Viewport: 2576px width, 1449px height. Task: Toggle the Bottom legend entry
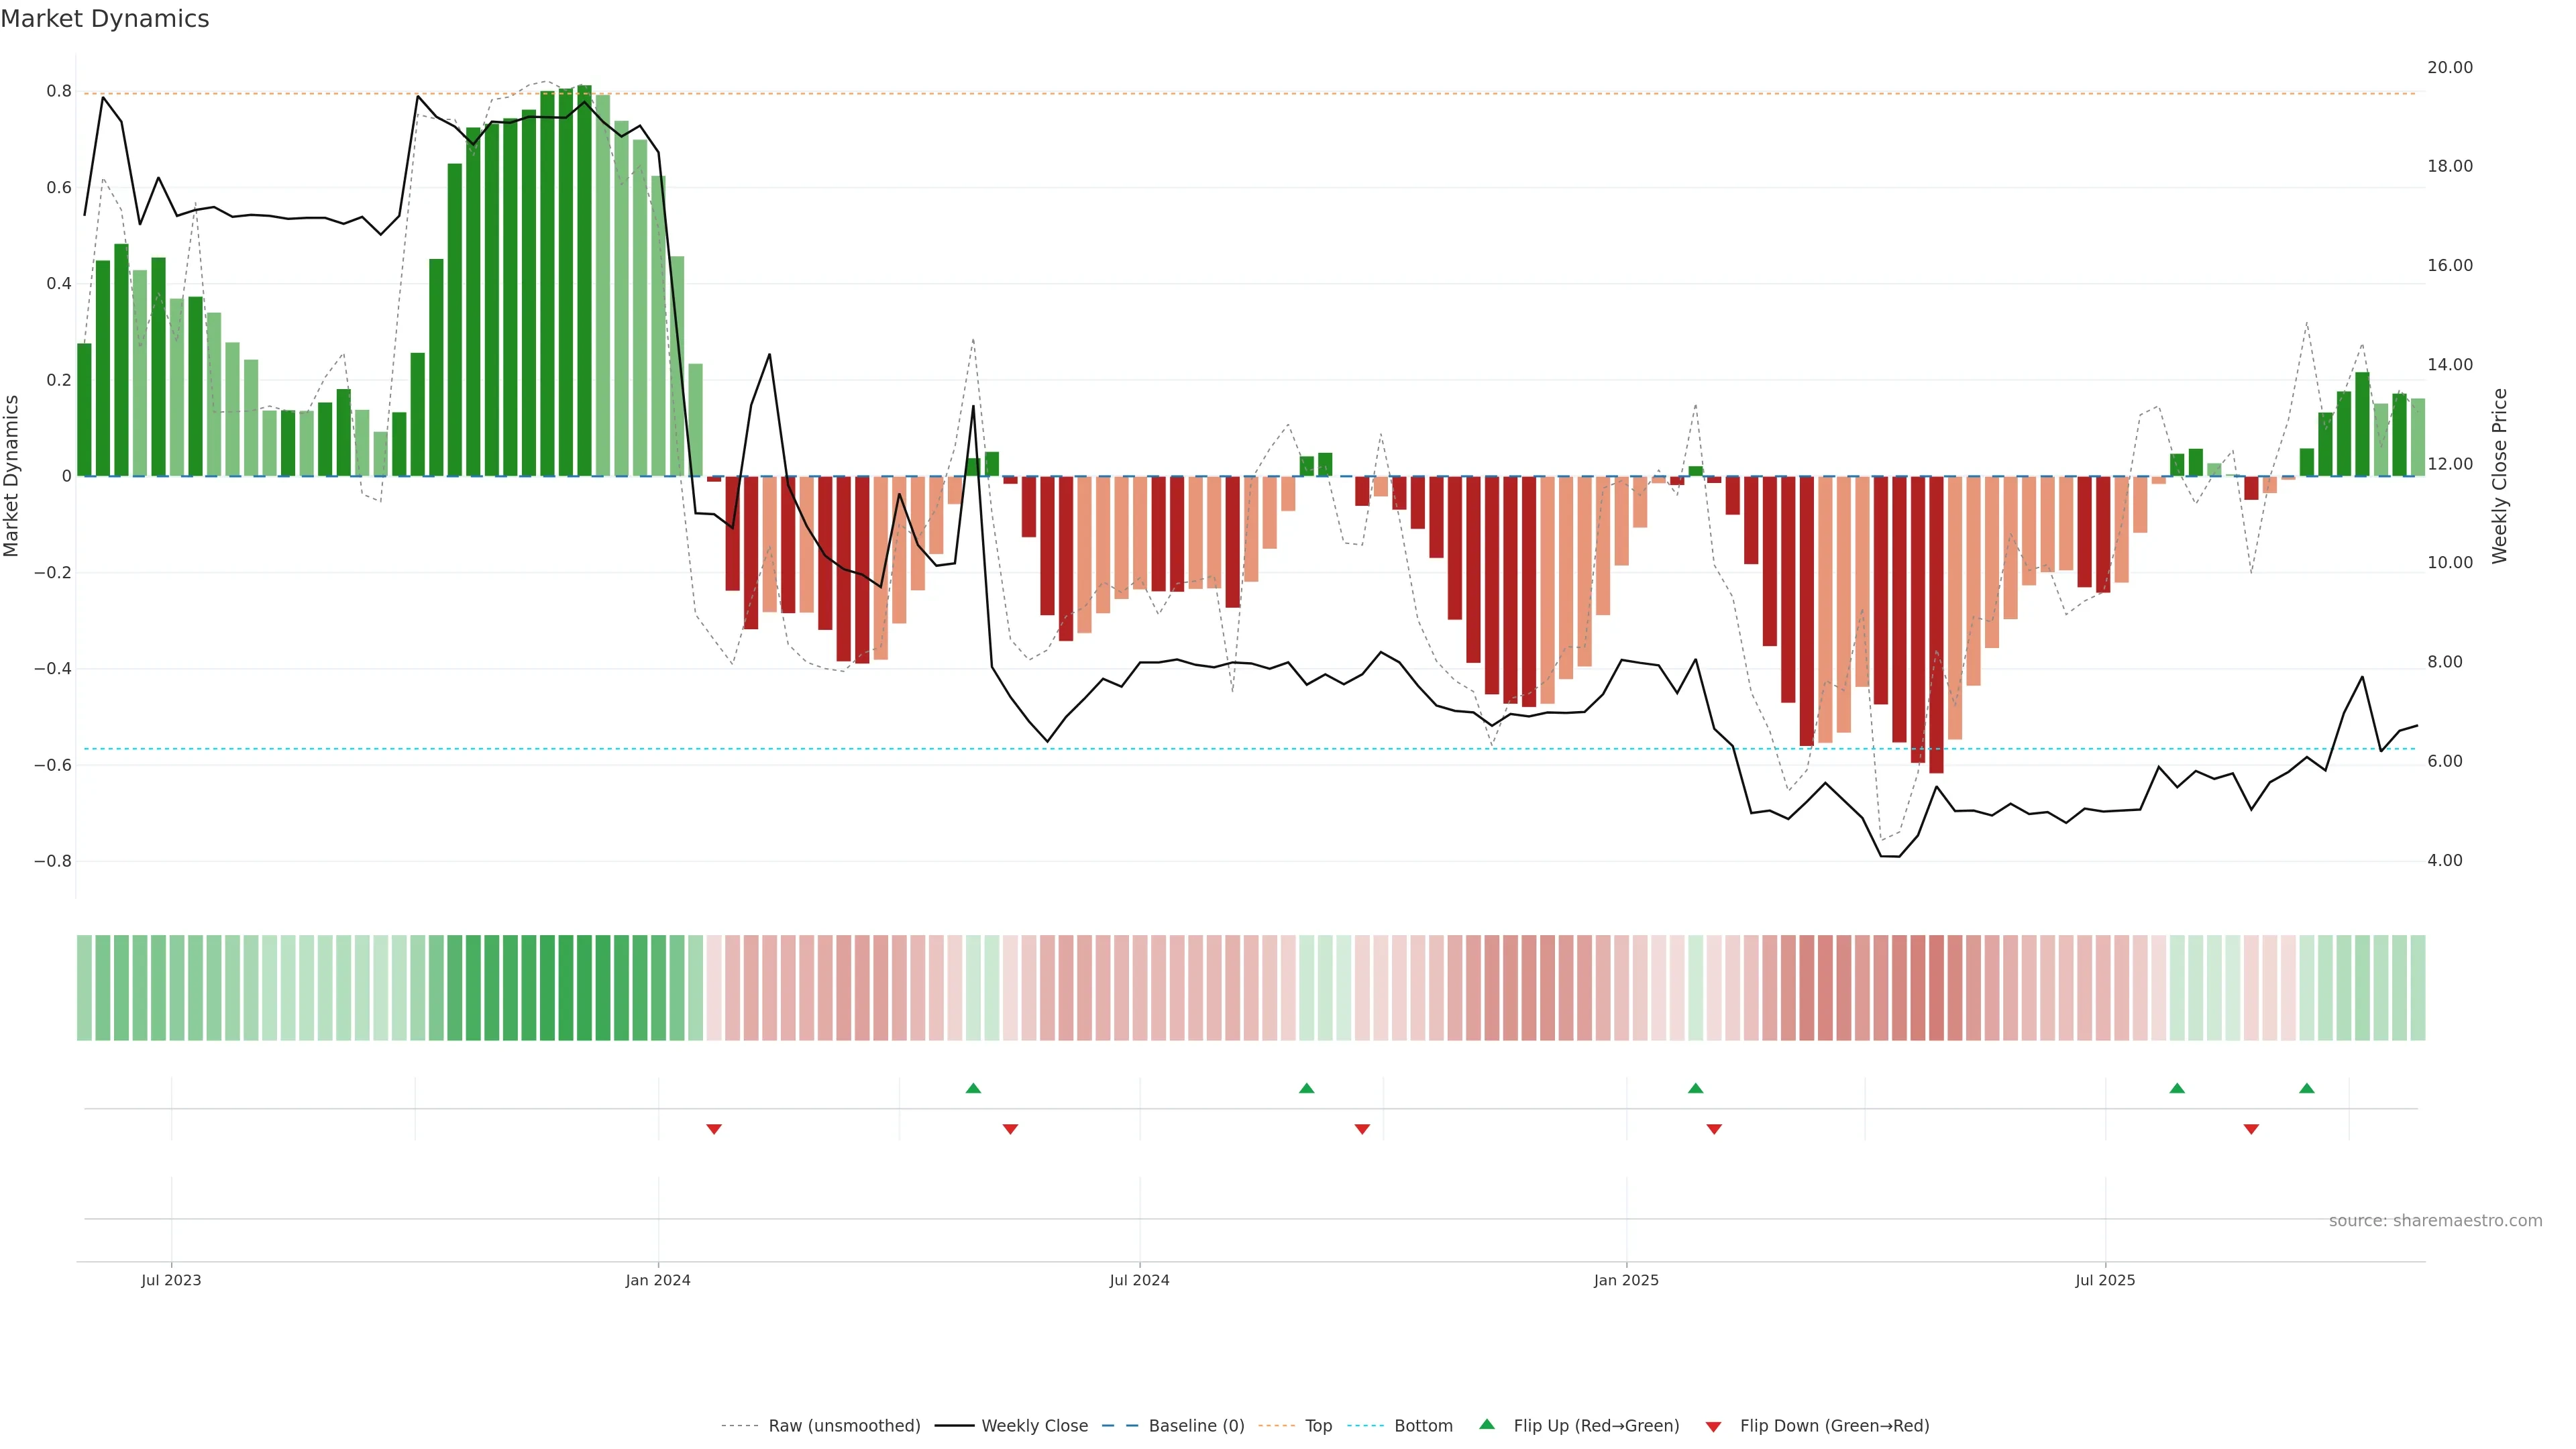1423,1426
